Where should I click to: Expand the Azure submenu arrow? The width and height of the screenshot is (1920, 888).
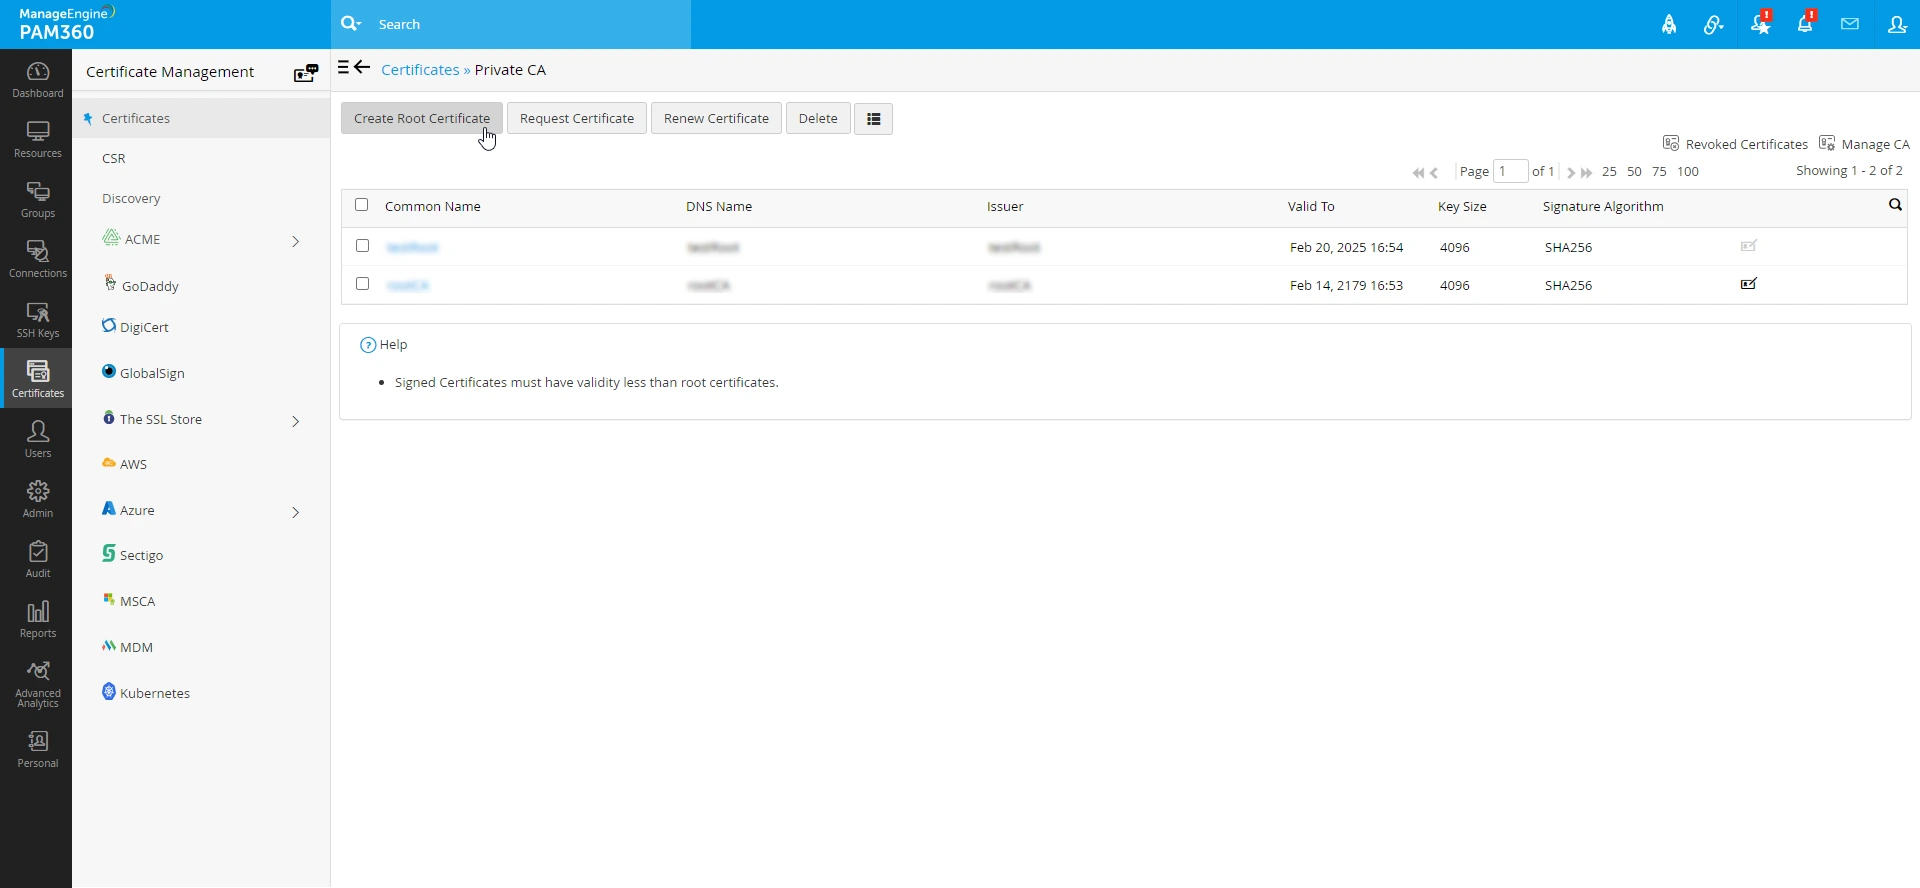coord(295,512)
